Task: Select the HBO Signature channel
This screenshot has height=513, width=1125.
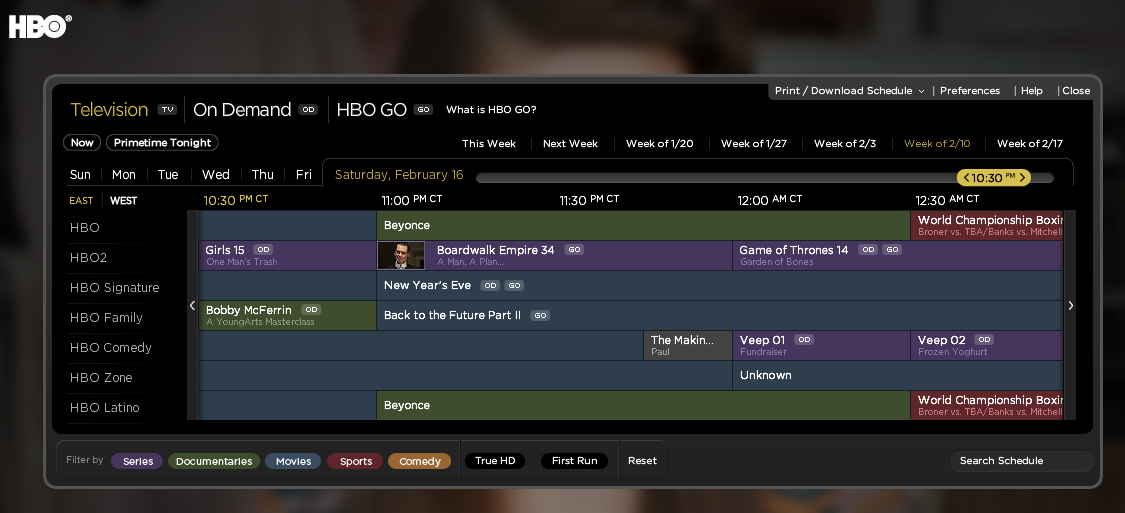Action: [114, 288]
